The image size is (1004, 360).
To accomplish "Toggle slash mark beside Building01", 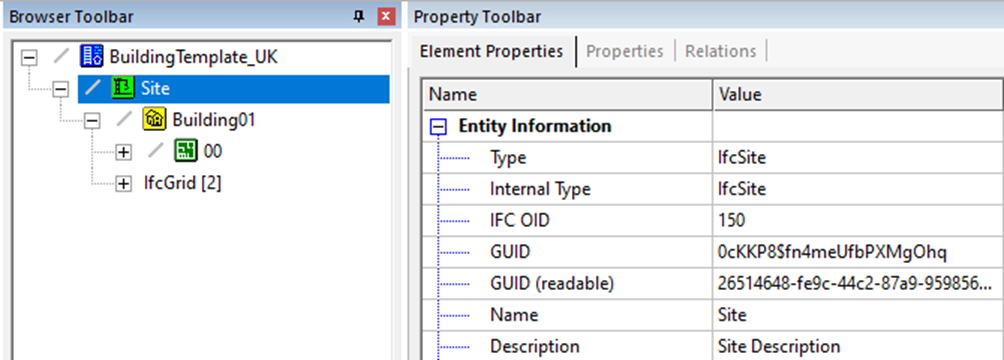I will 124,120.
